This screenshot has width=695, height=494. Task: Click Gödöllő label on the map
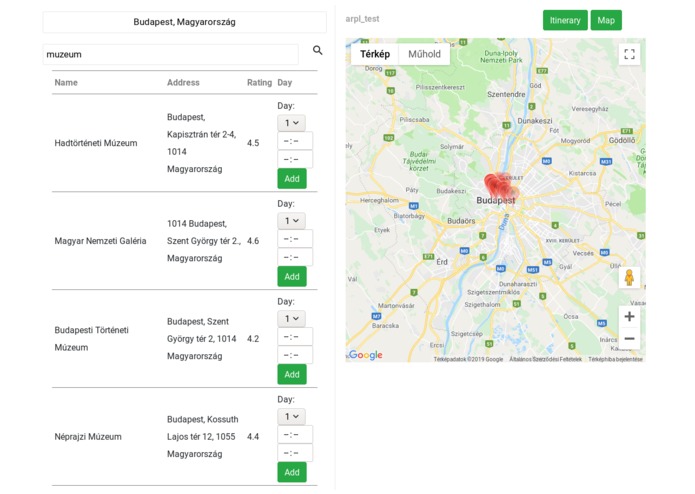(x=621, y=140)
